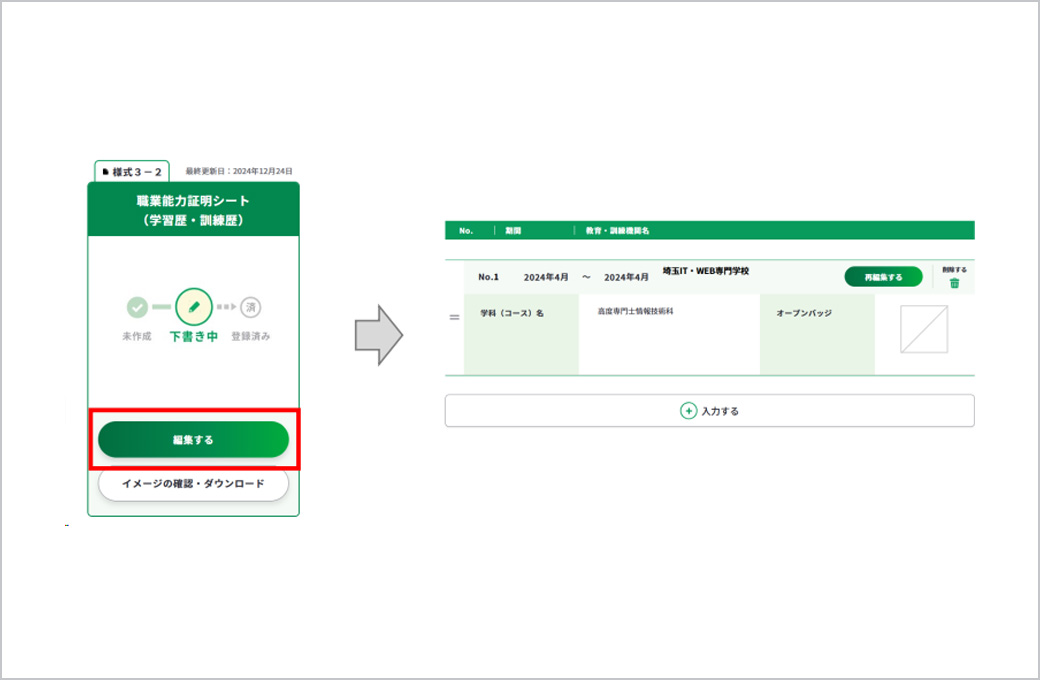This screenshot has height=680, width=1040.
Task: Click the checkmark 未作成 step icon
Action: pos(137,307)
